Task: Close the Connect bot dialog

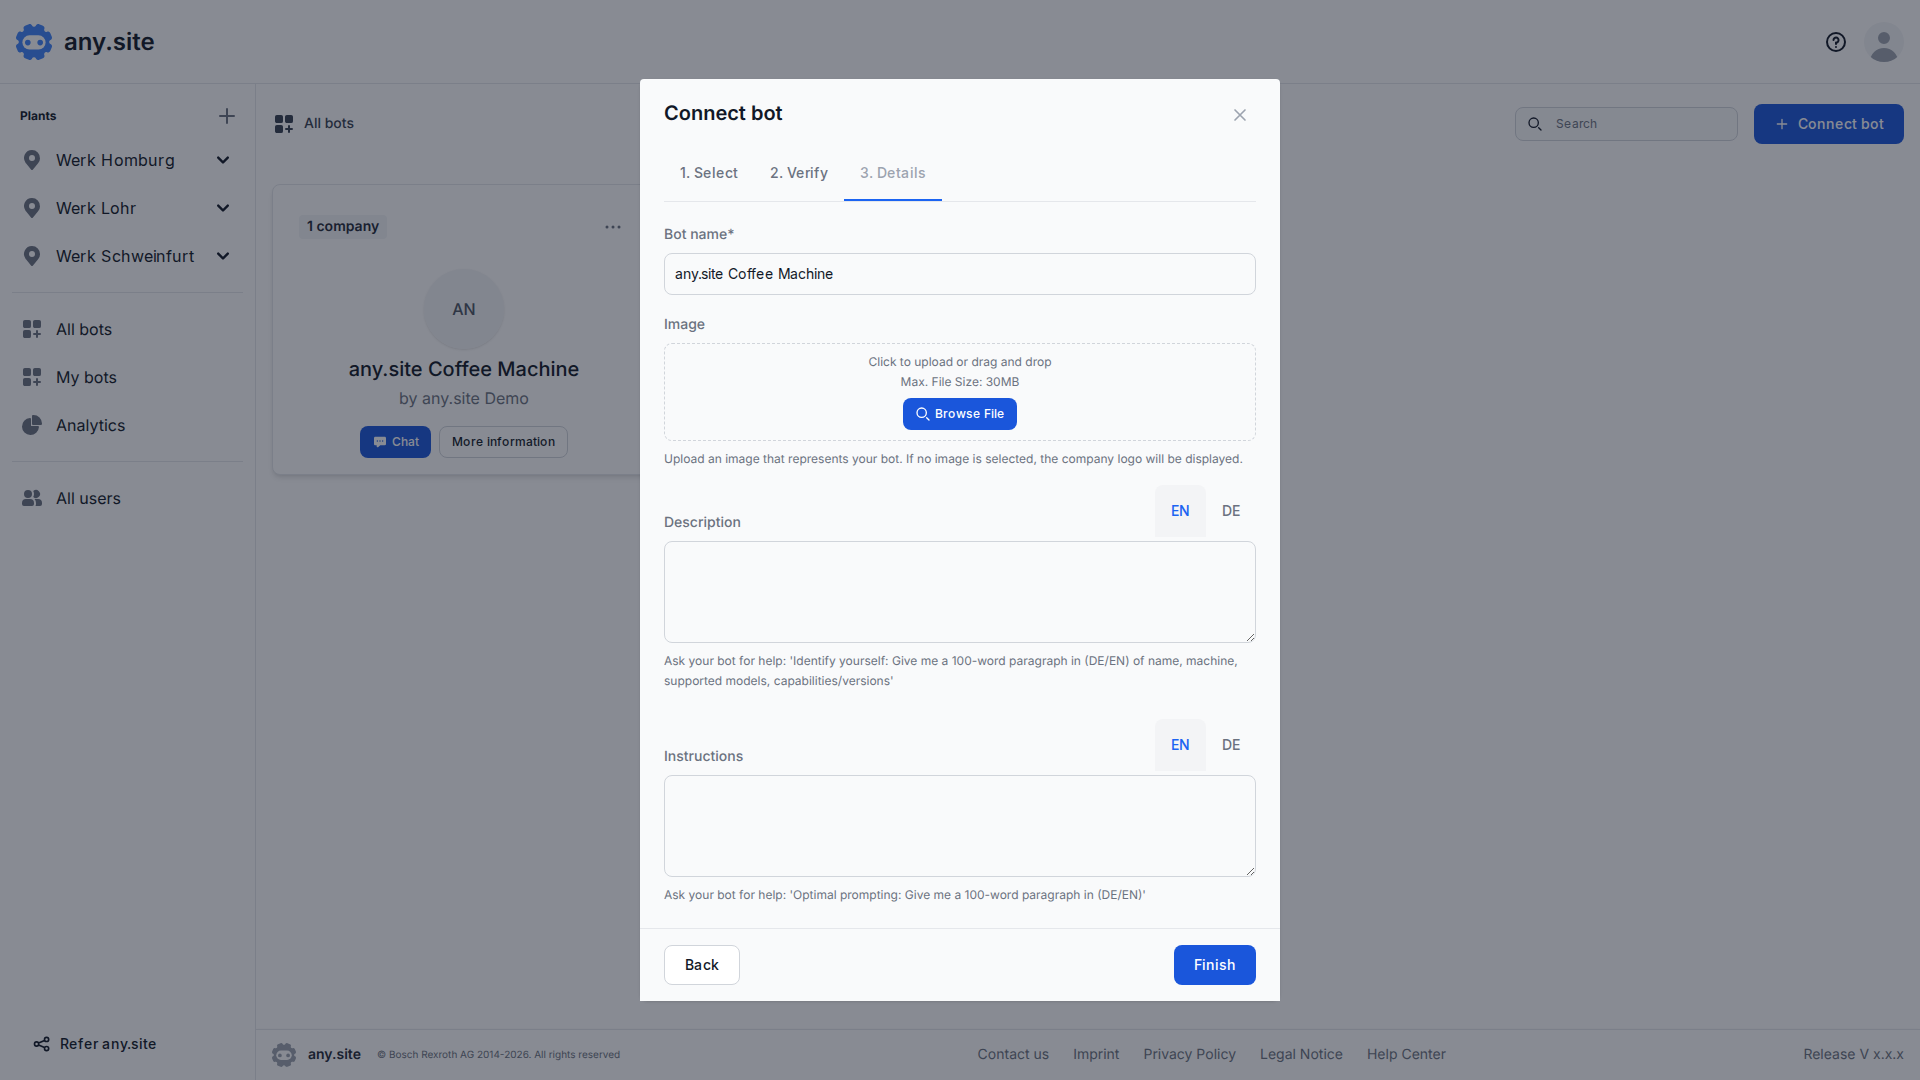Action: pos(1240,115)
